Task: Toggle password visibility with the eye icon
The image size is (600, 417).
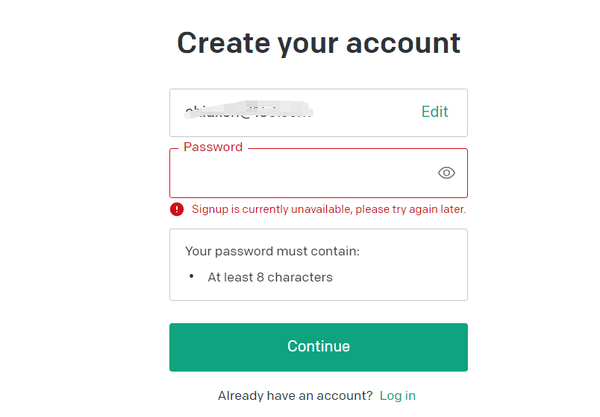Action: 446,173
